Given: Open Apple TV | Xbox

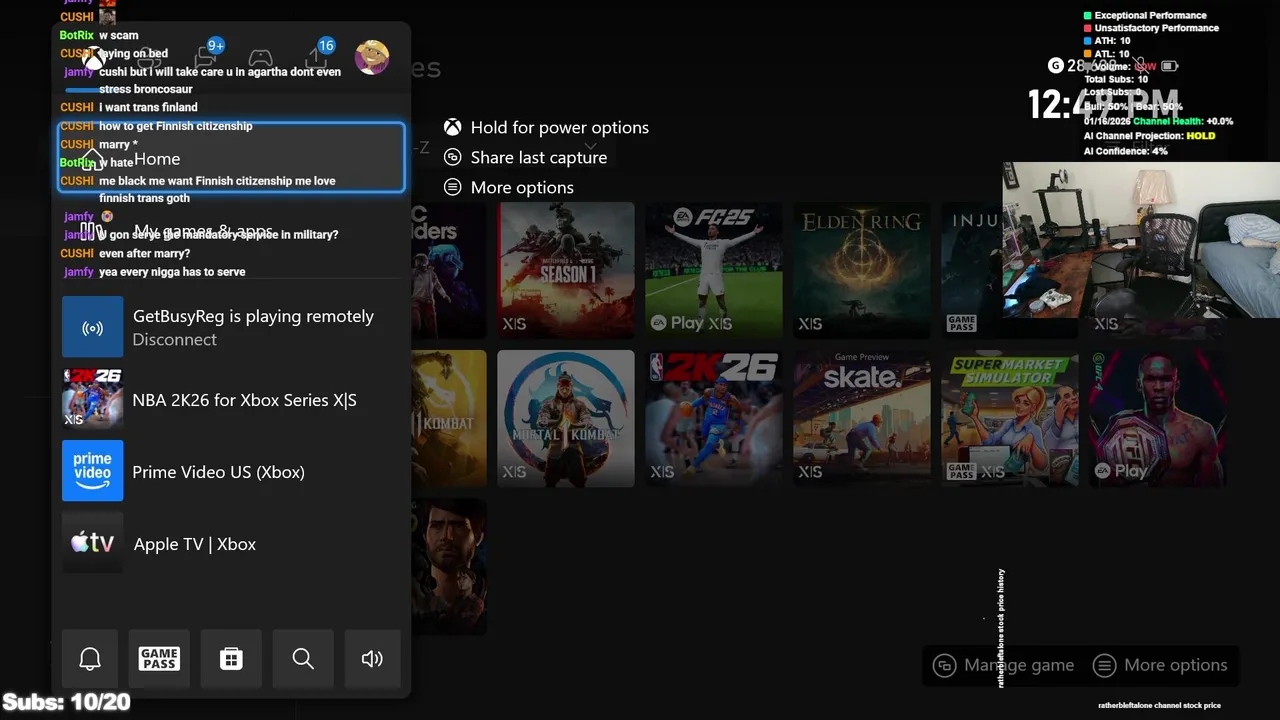Looking at the screenshot, I should (231, 543).
